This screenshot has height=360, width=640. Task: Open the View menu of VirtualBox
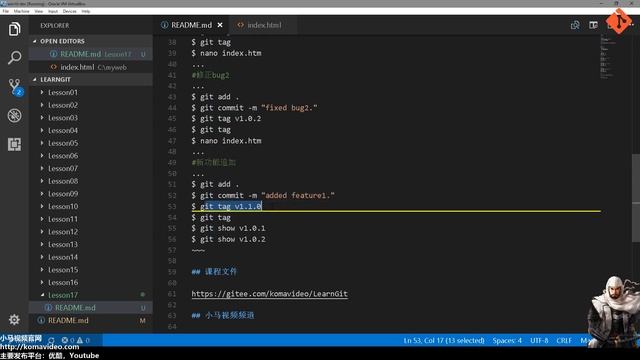(x=39, y=11)
